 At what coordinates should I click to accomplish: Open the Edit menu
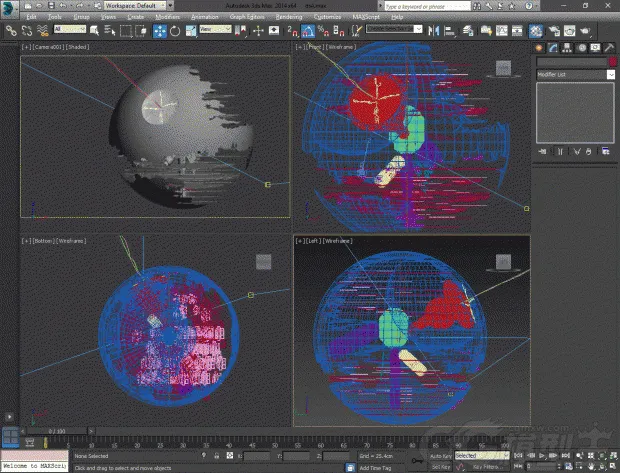31,17
